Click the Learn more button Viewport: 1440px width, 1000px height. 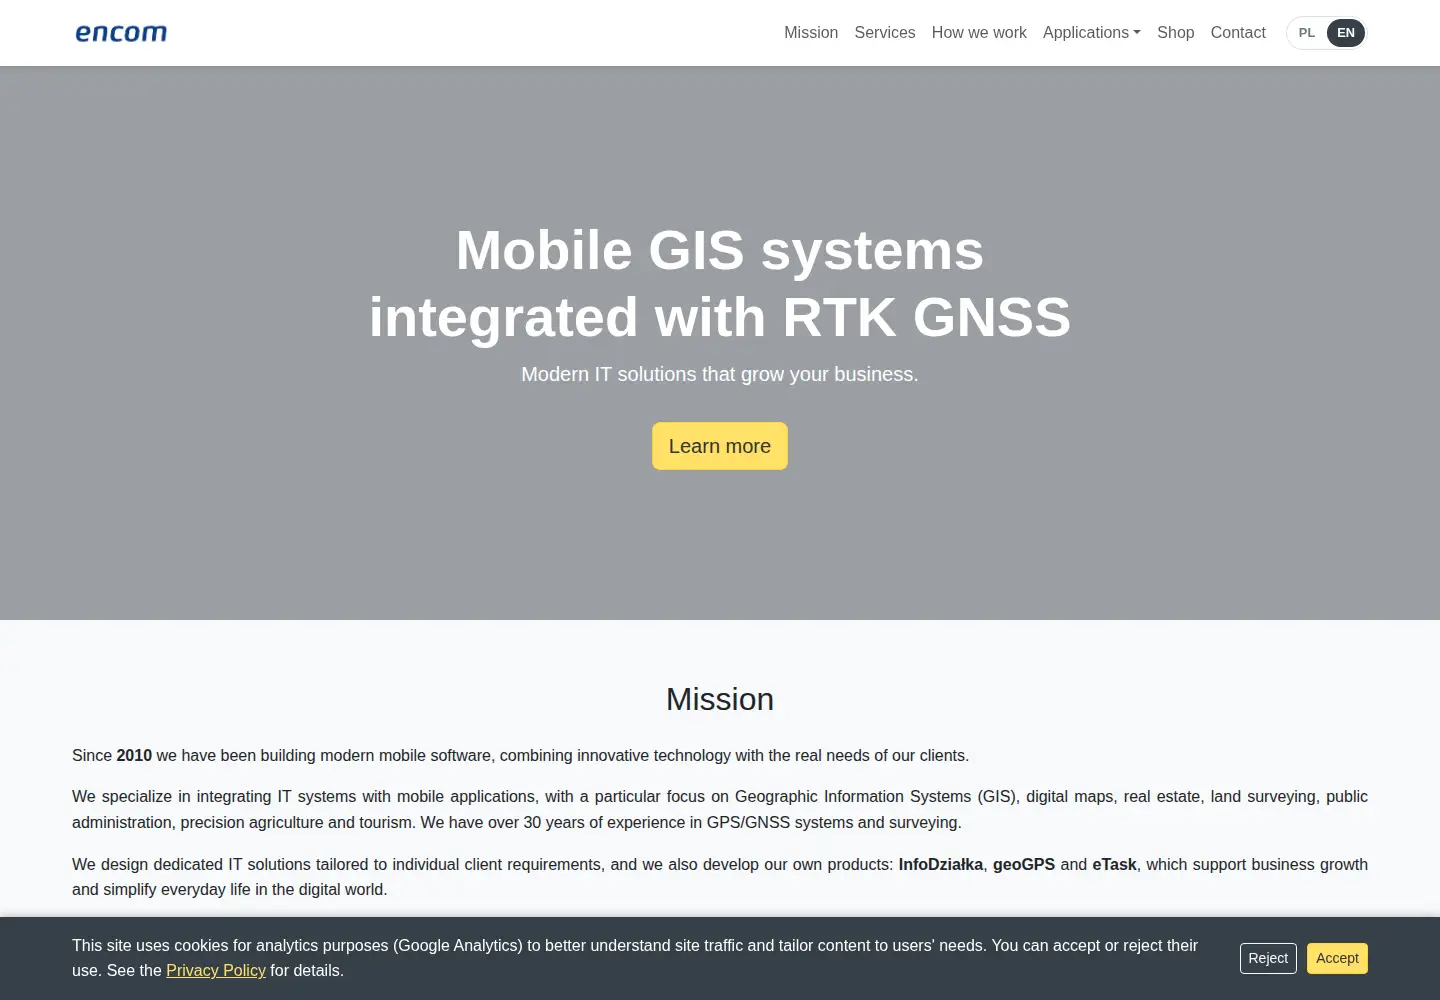click(x=720, y=446)
